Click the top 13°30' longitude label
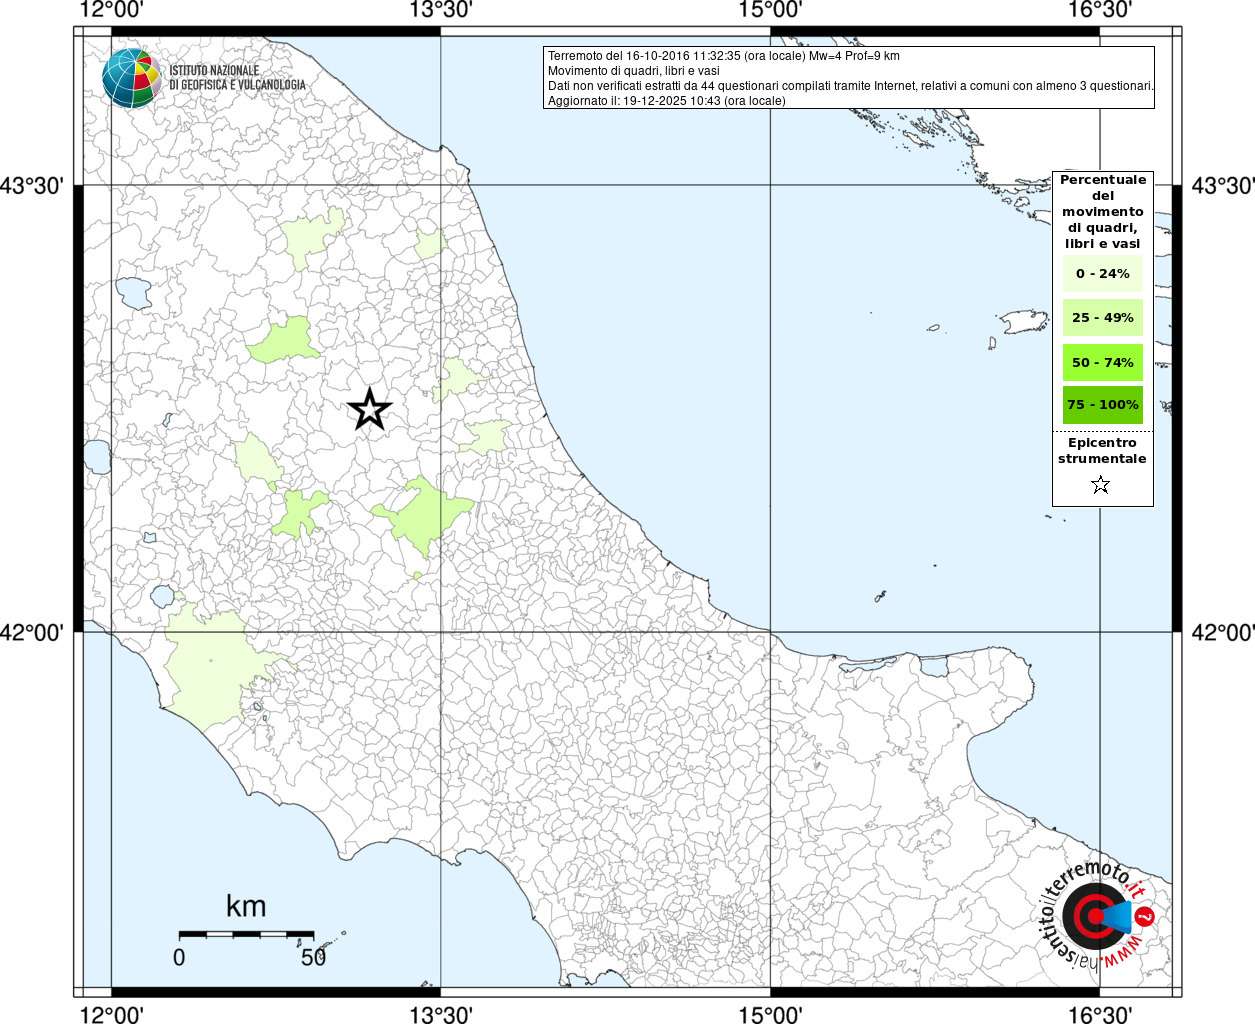This screenshot has width=1255, height=1024. pos(441,10)
